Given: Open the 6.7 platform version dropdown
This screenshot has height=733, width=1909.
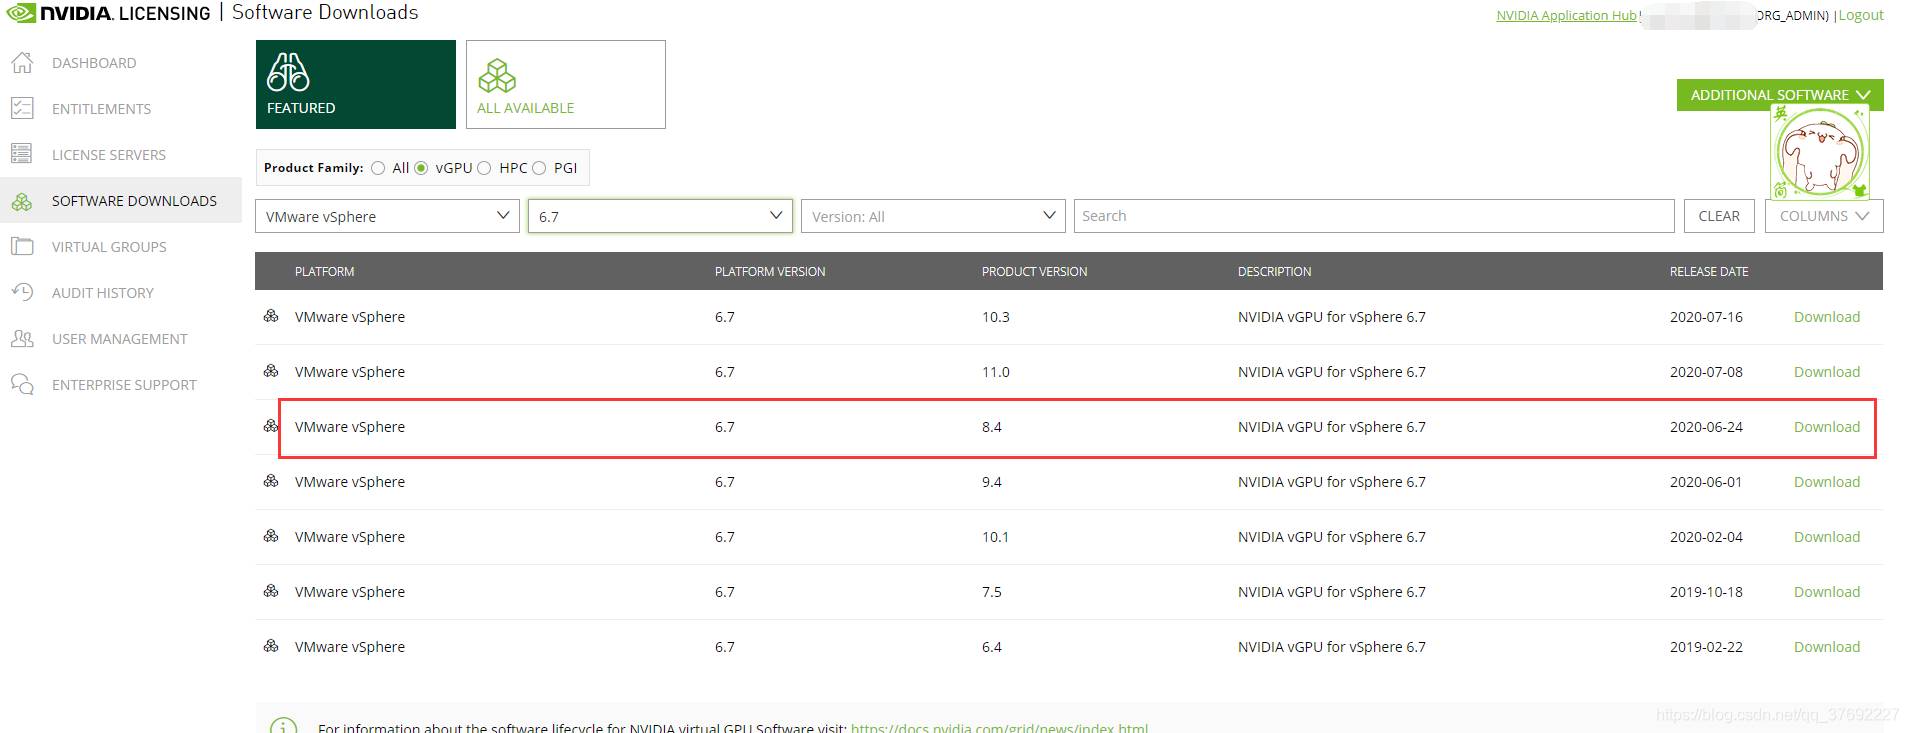Looking at the screenshot, I should pyautogui.click(x=660, y=216).
